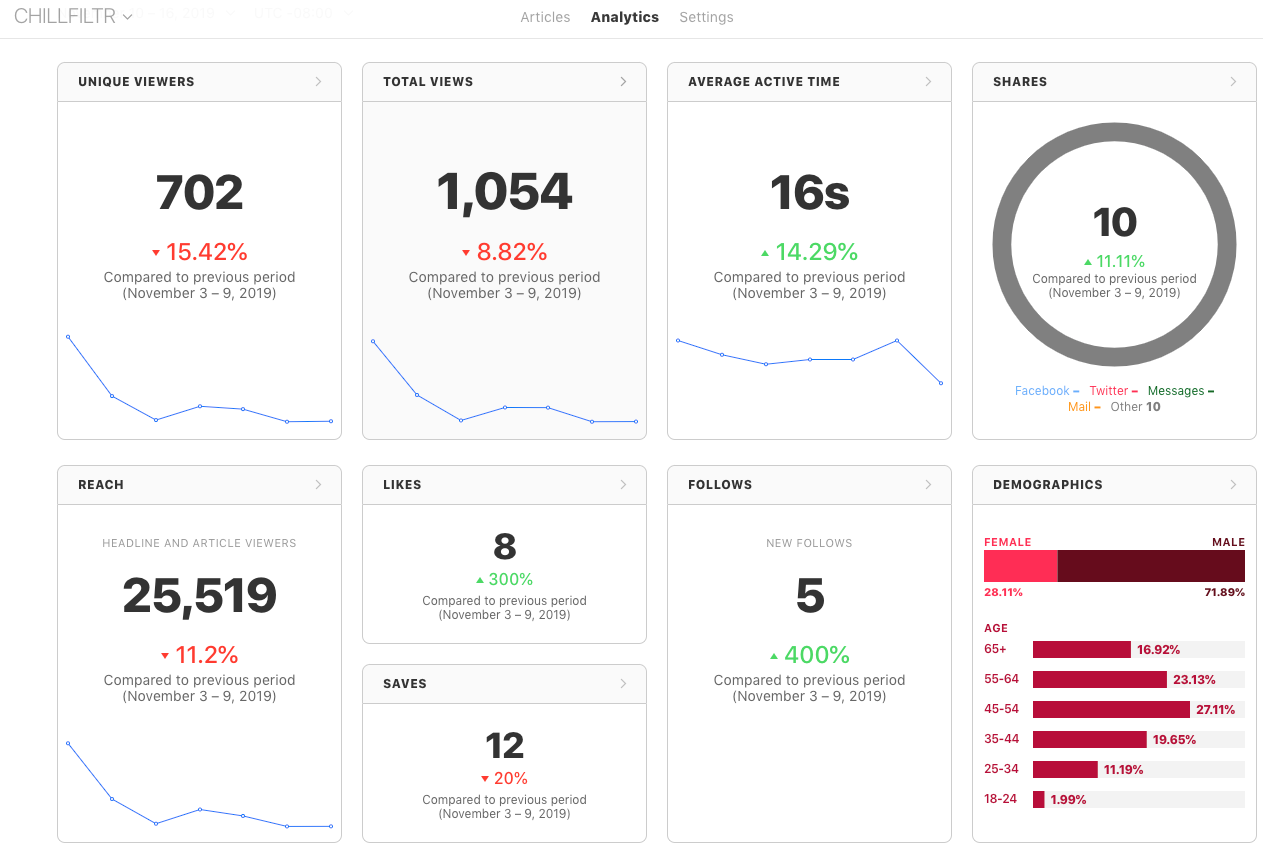
Task: Click NEW FOLLOWS label in Follows card
Action: point(809,543)
